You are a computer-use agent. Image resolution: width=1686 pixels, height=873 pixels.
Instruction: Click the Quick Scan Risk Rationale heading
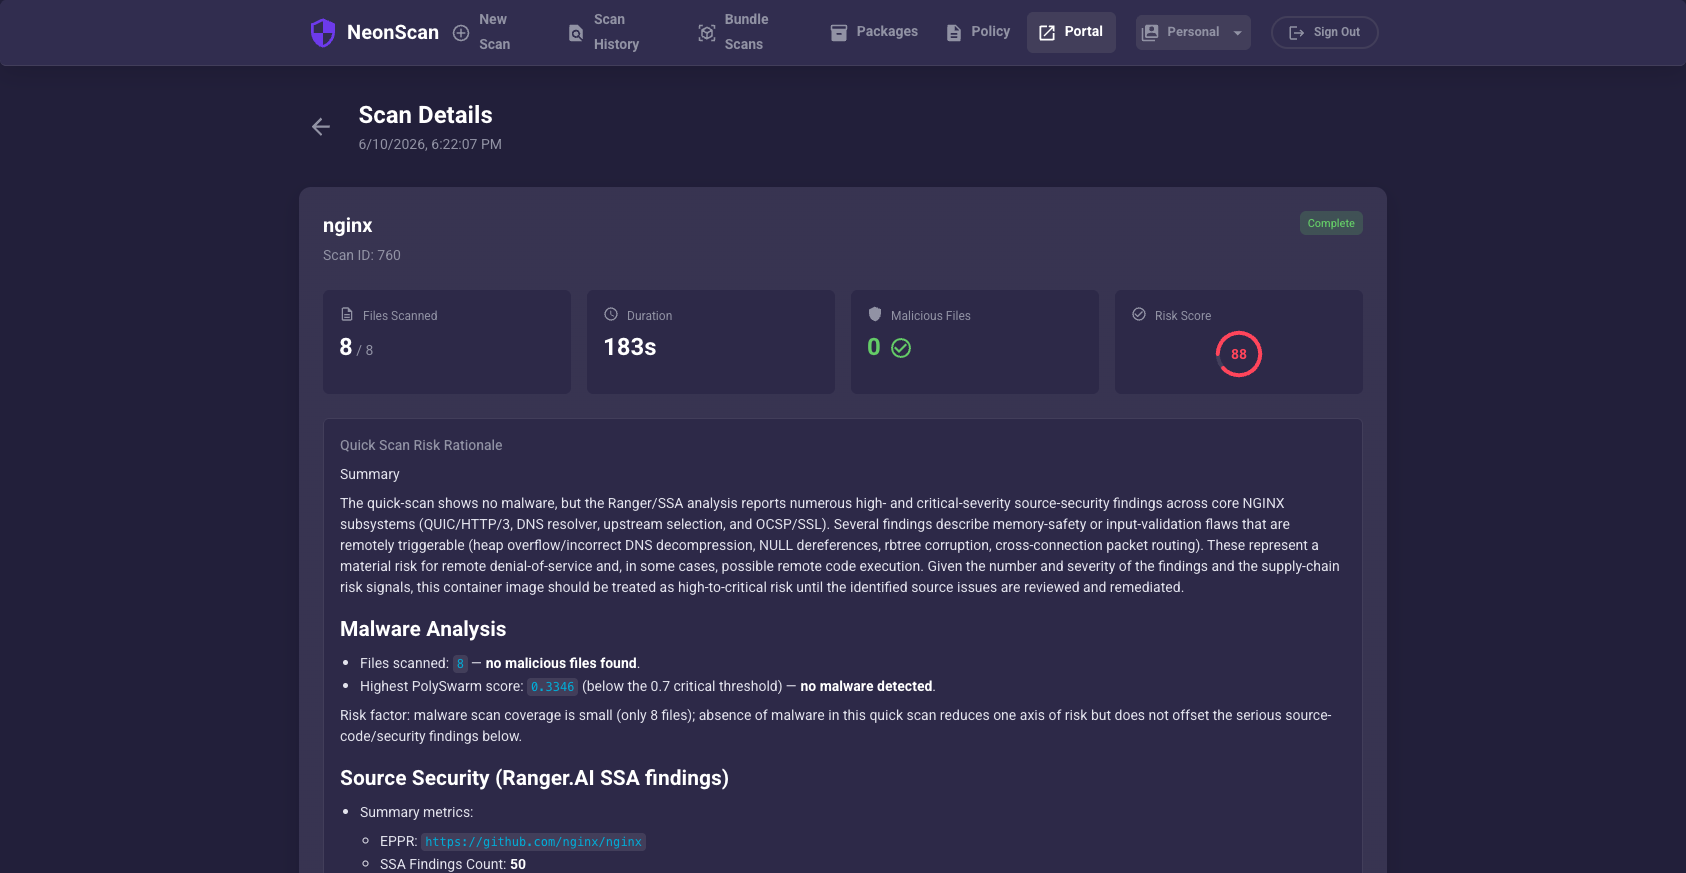[x=421, y=445]
